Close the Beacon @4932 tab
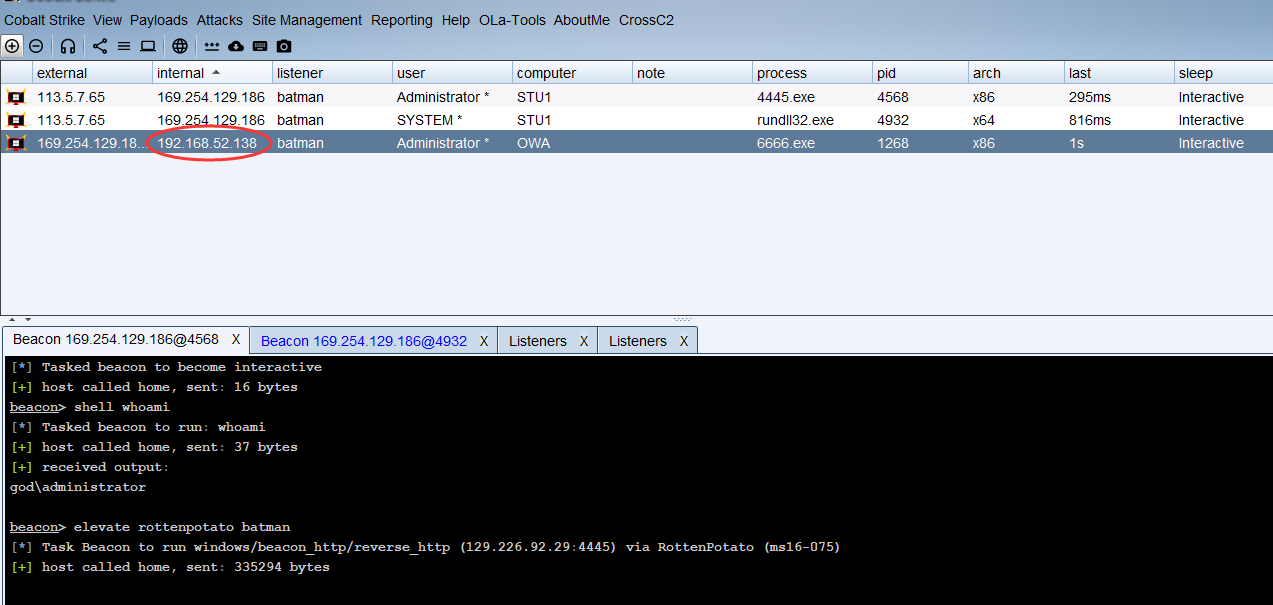The image size is (1273, 605). point(484,341)
